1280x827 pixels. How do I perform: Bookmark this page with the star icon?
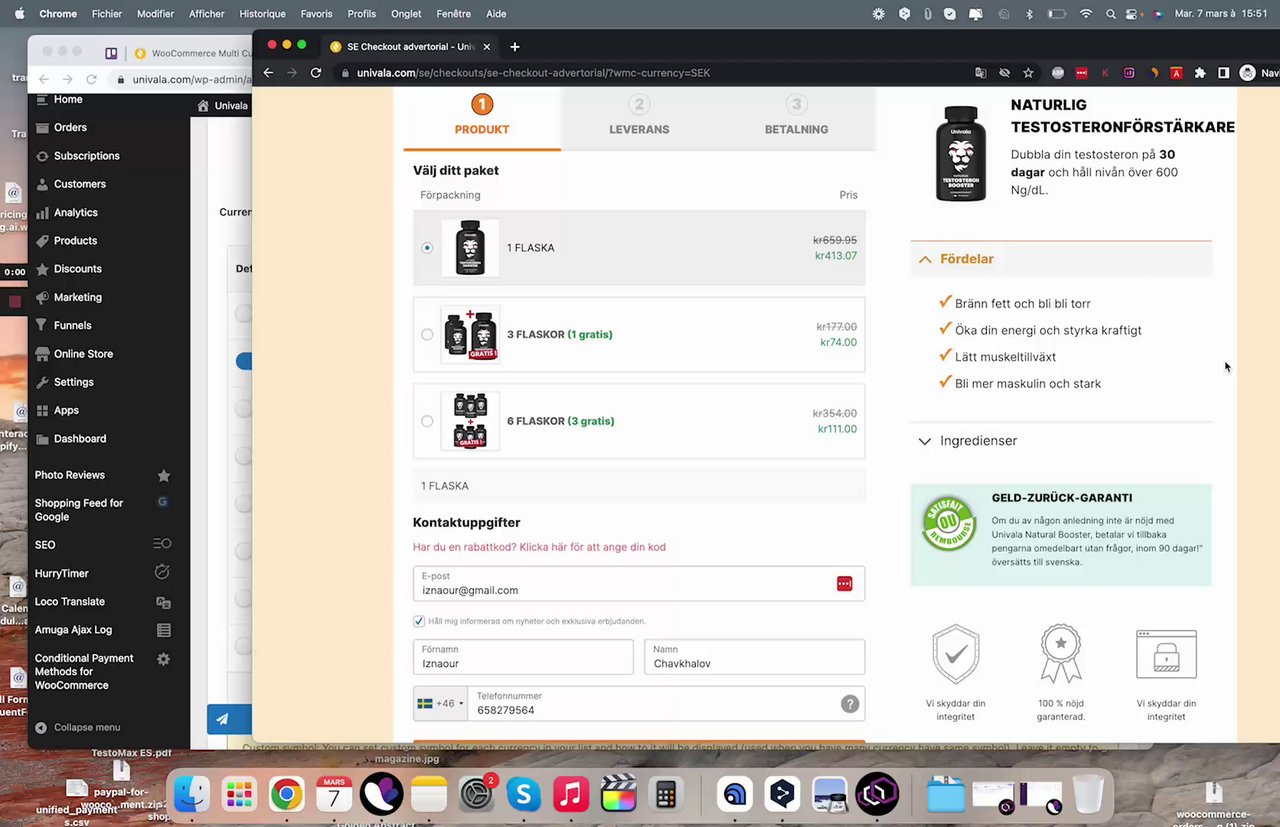1028,73
